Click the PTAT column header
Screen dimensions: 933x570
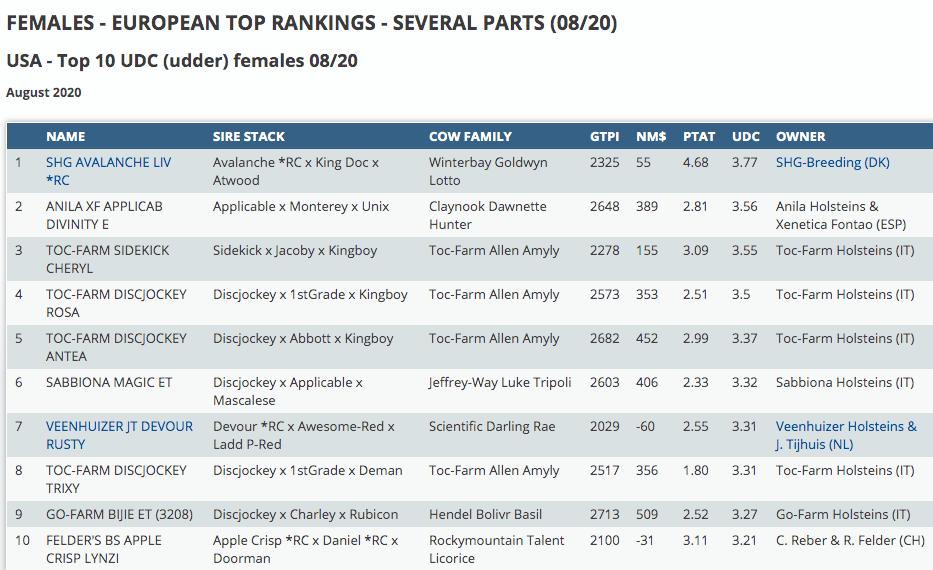click(x=698, y=136)
